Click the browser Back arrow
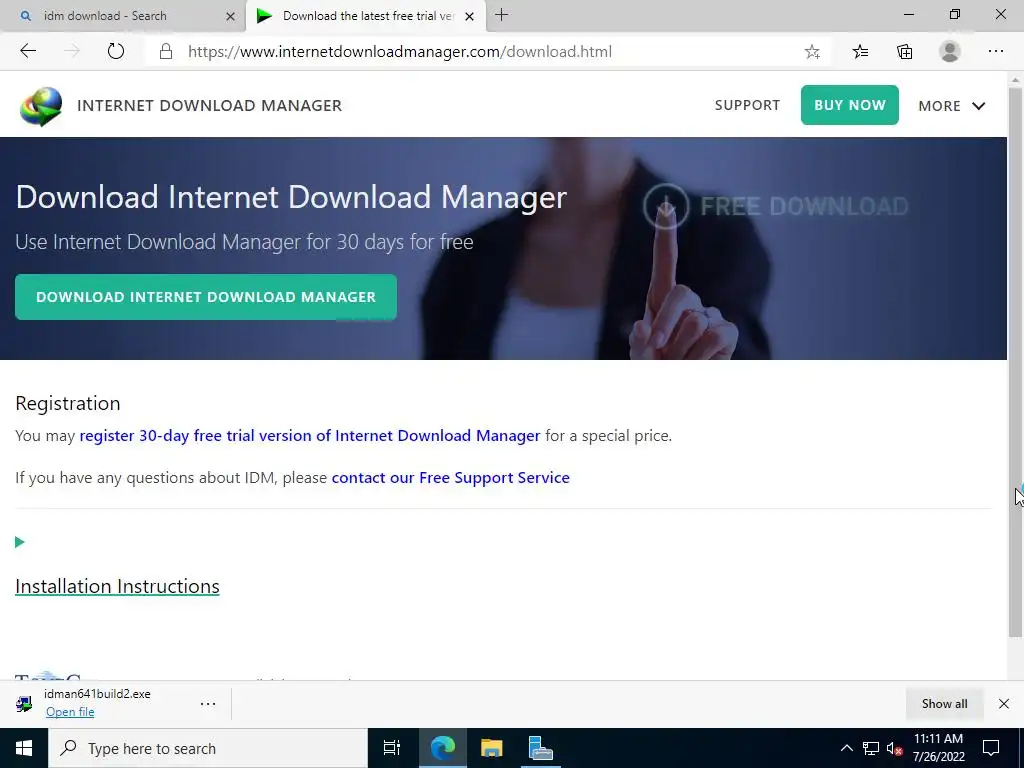The image size is (1024, 768). coord(28,51)
